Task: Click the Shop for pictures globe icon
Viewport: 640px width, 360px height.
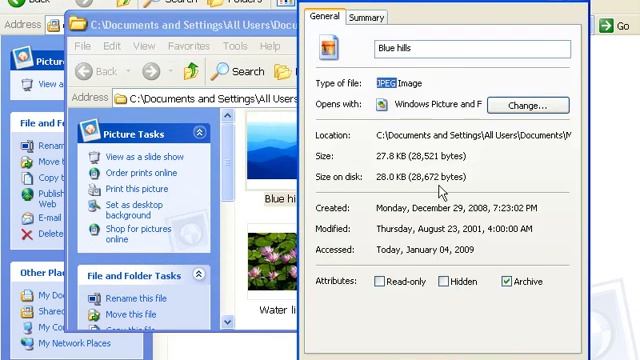Action: [x=94, y=229]
